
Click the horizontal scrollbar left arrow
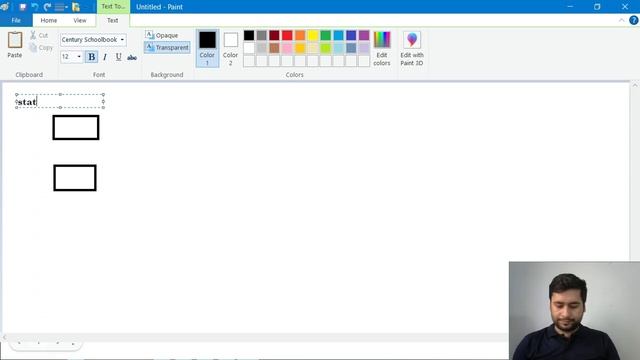(4, 337)
